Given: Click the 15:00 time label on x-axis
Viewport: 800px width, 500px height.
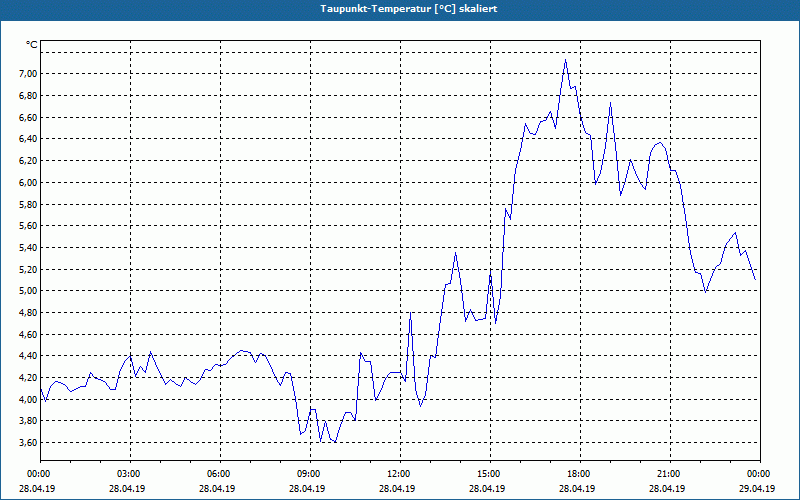Looking at the screenshot, I should 490,474.
